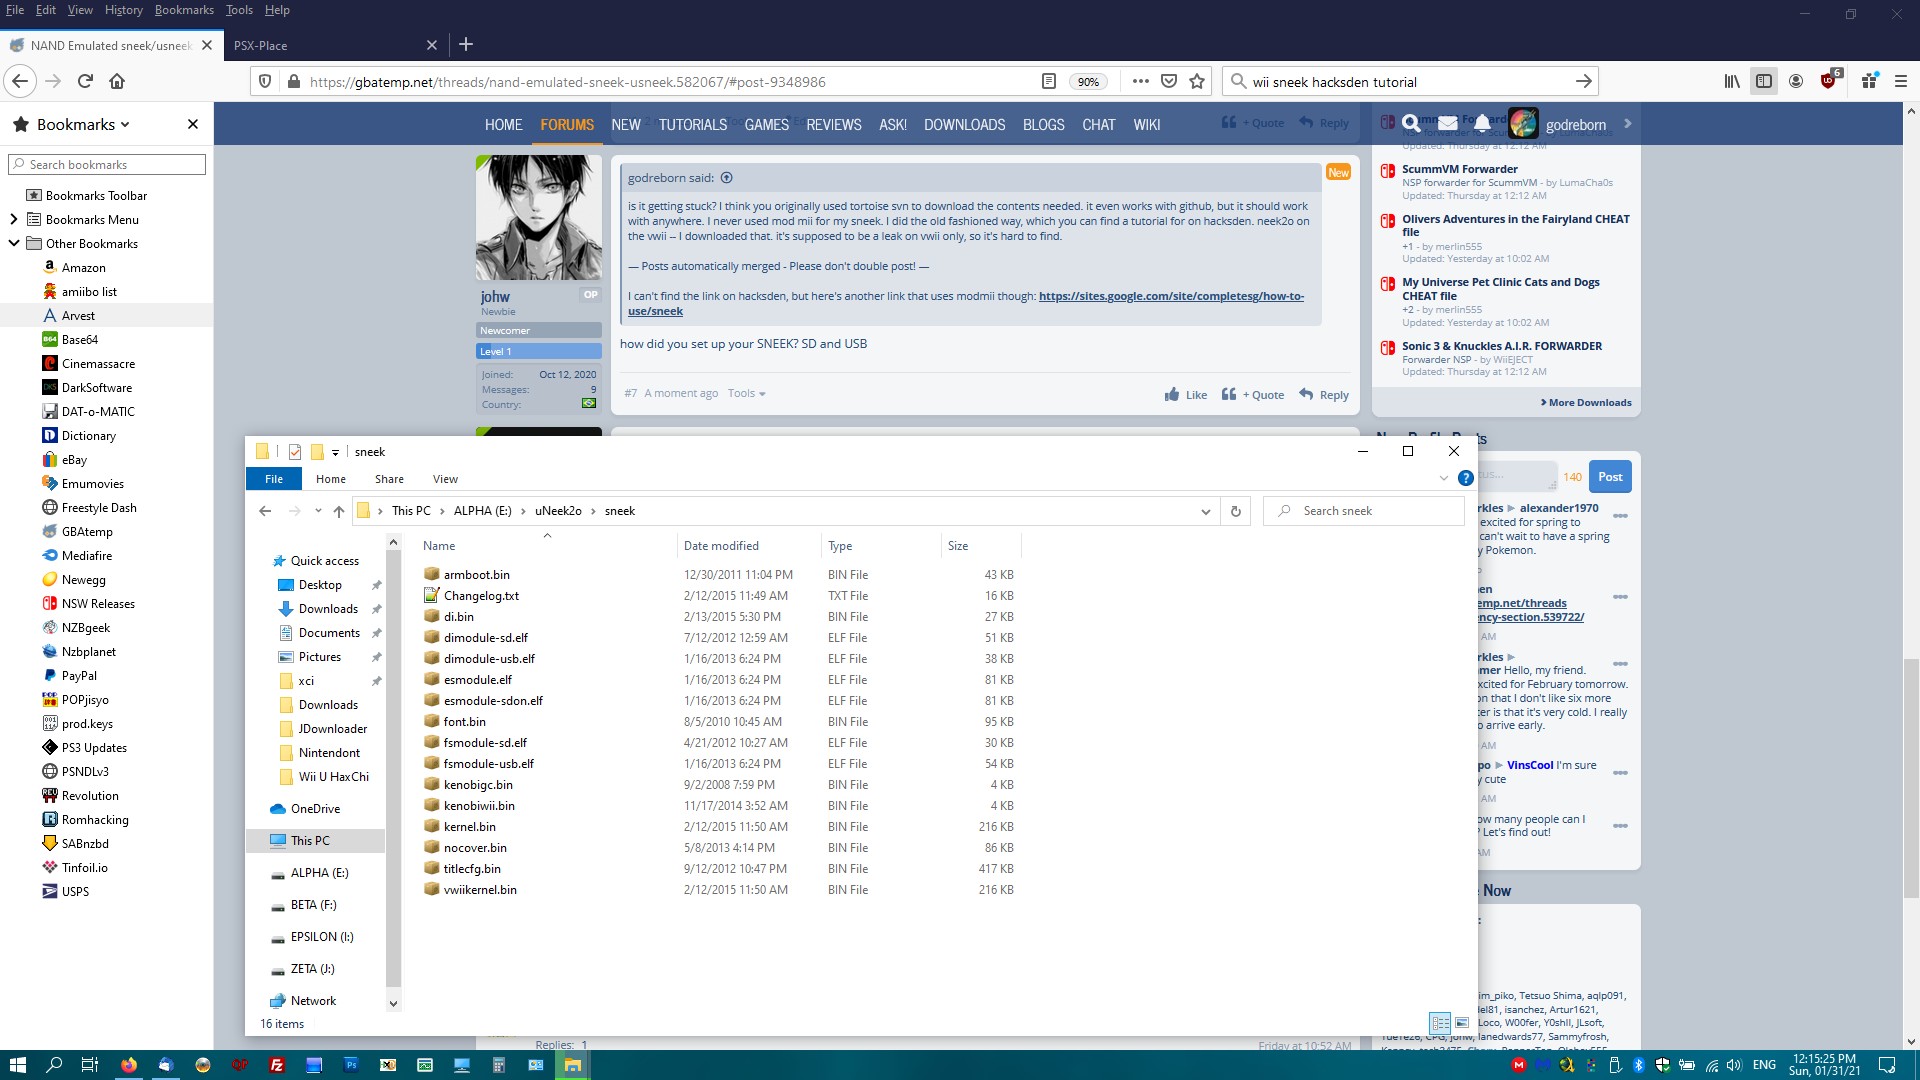This screenshot has width=1920, height=1080.
Task: Submit search with arrow in search bar
Action: click(1583, 82)
